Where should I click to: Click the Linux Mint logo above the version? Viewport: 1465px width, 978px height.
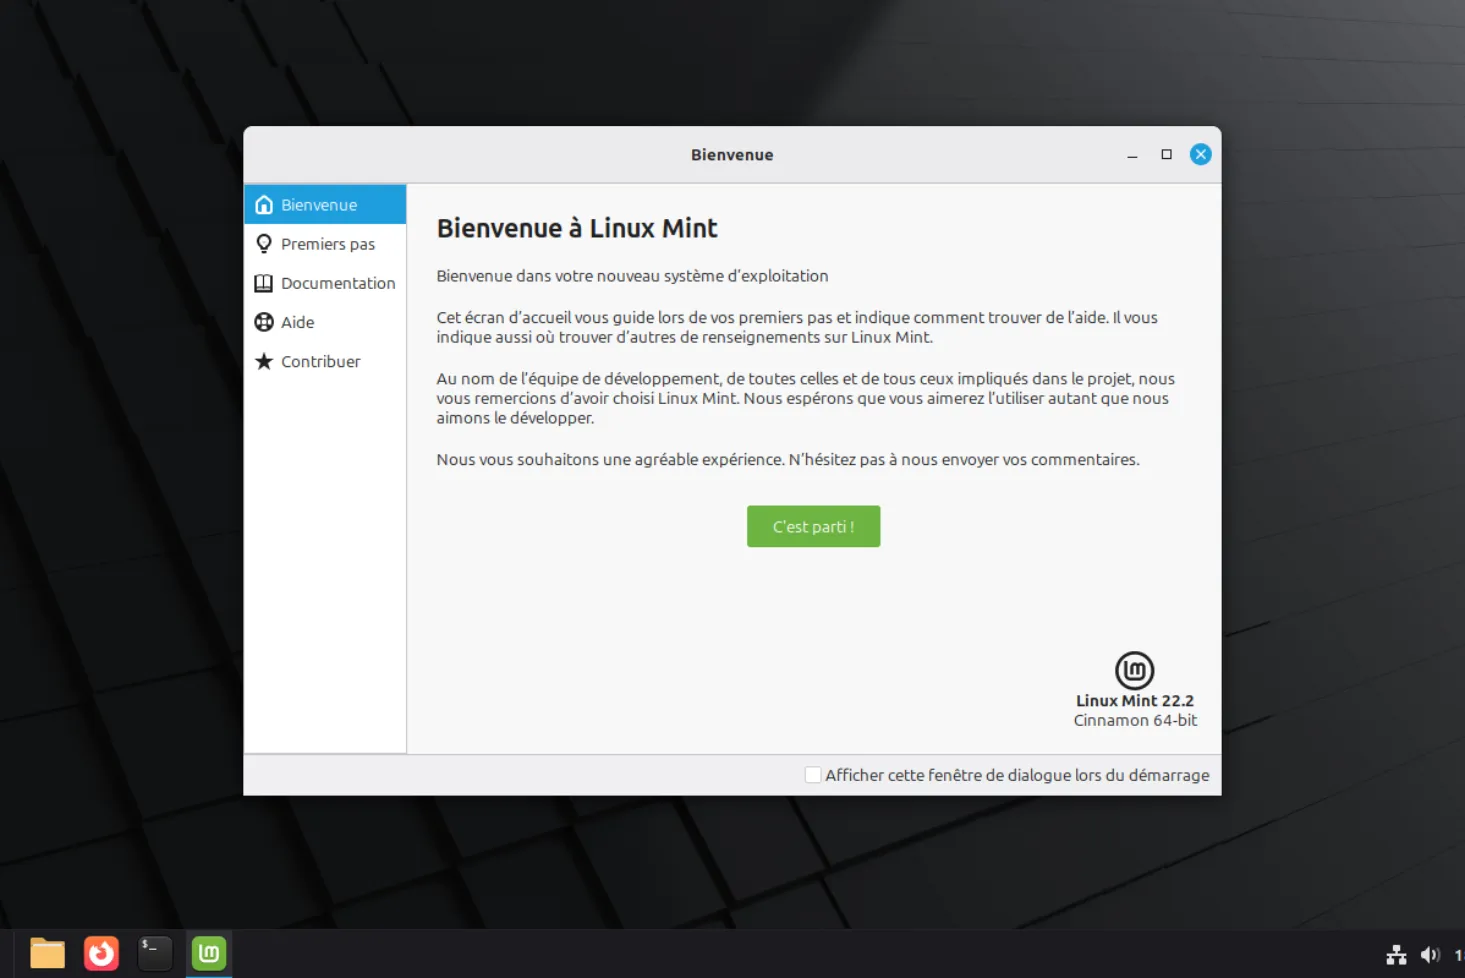[x=1134, y=670]
